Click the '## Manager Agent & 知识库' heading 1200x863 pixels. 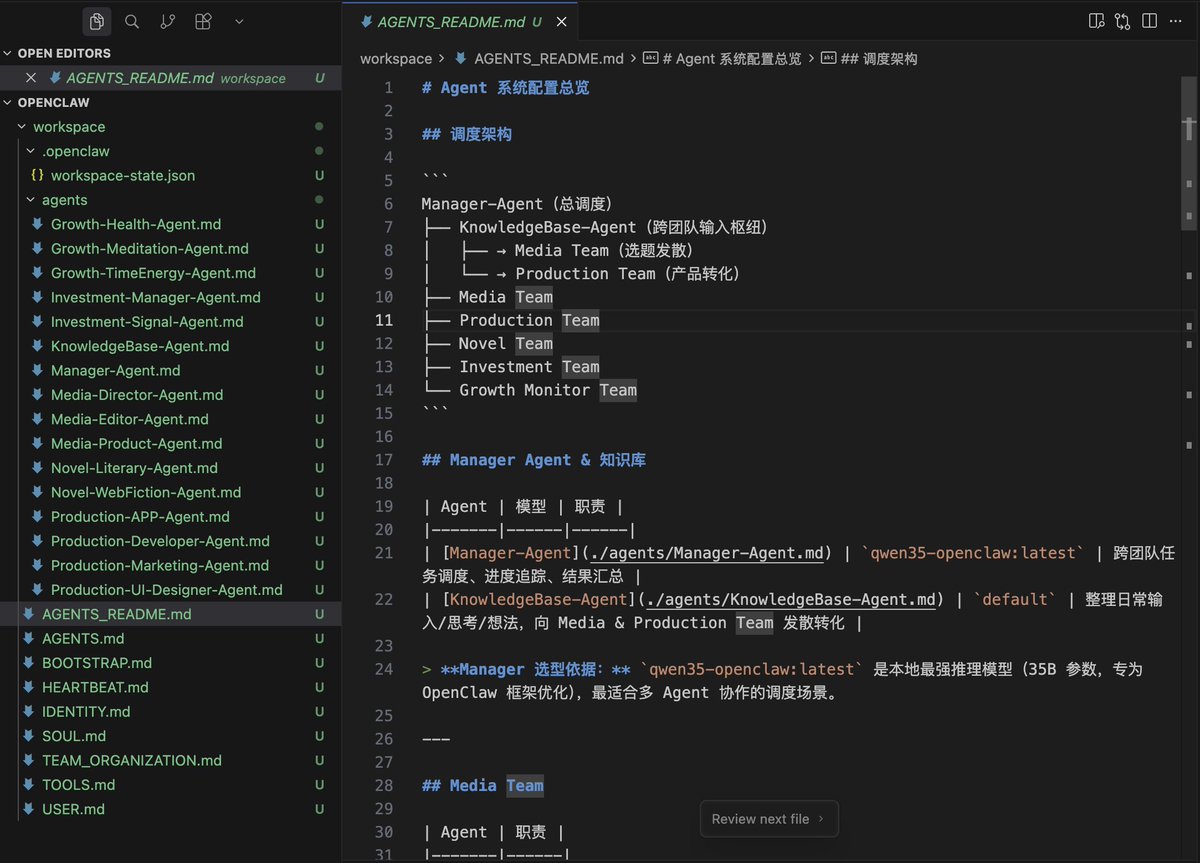(x=534, y=460)
